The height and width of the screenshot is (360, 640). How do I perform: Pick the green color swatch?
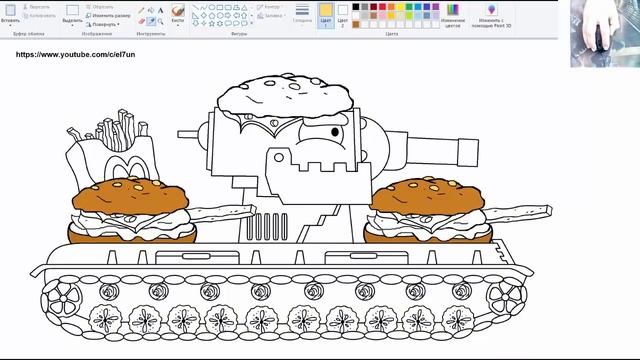[409, 7]
